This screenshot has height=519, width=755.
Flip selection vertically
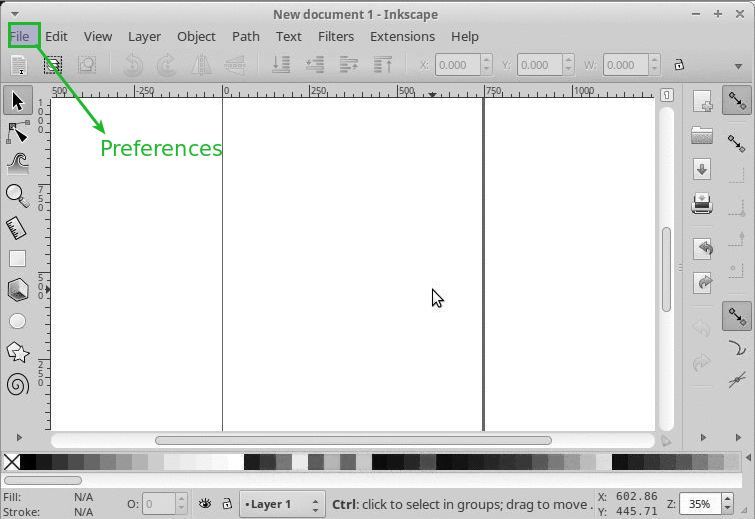pos(235,65)
